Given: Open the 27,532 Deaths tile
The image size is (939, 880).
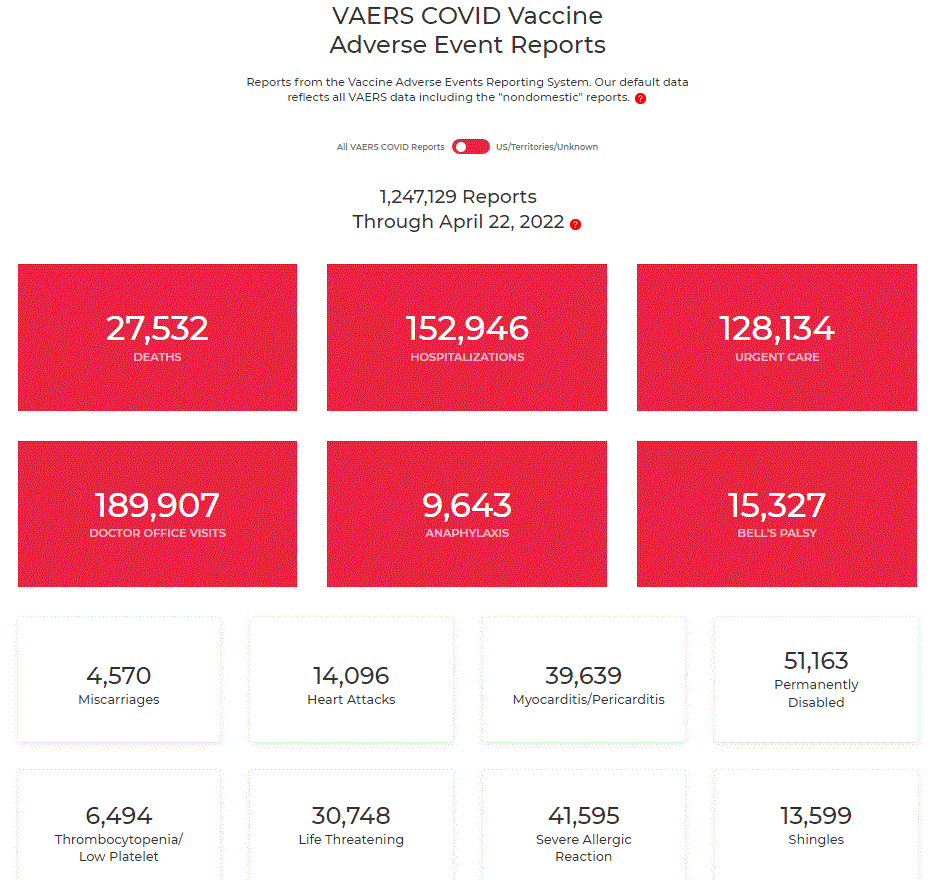Looking at the screenshot, I should coord(157,337).
